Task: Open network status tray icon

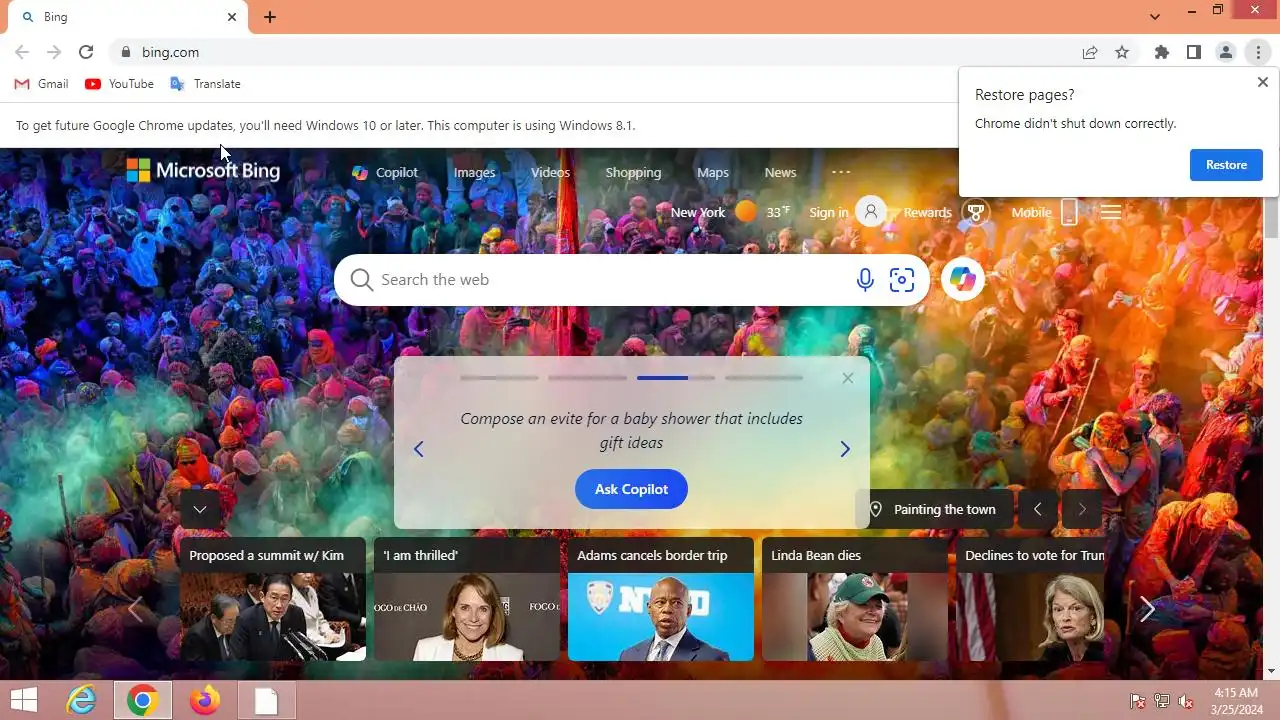Action: point(1162,701)
